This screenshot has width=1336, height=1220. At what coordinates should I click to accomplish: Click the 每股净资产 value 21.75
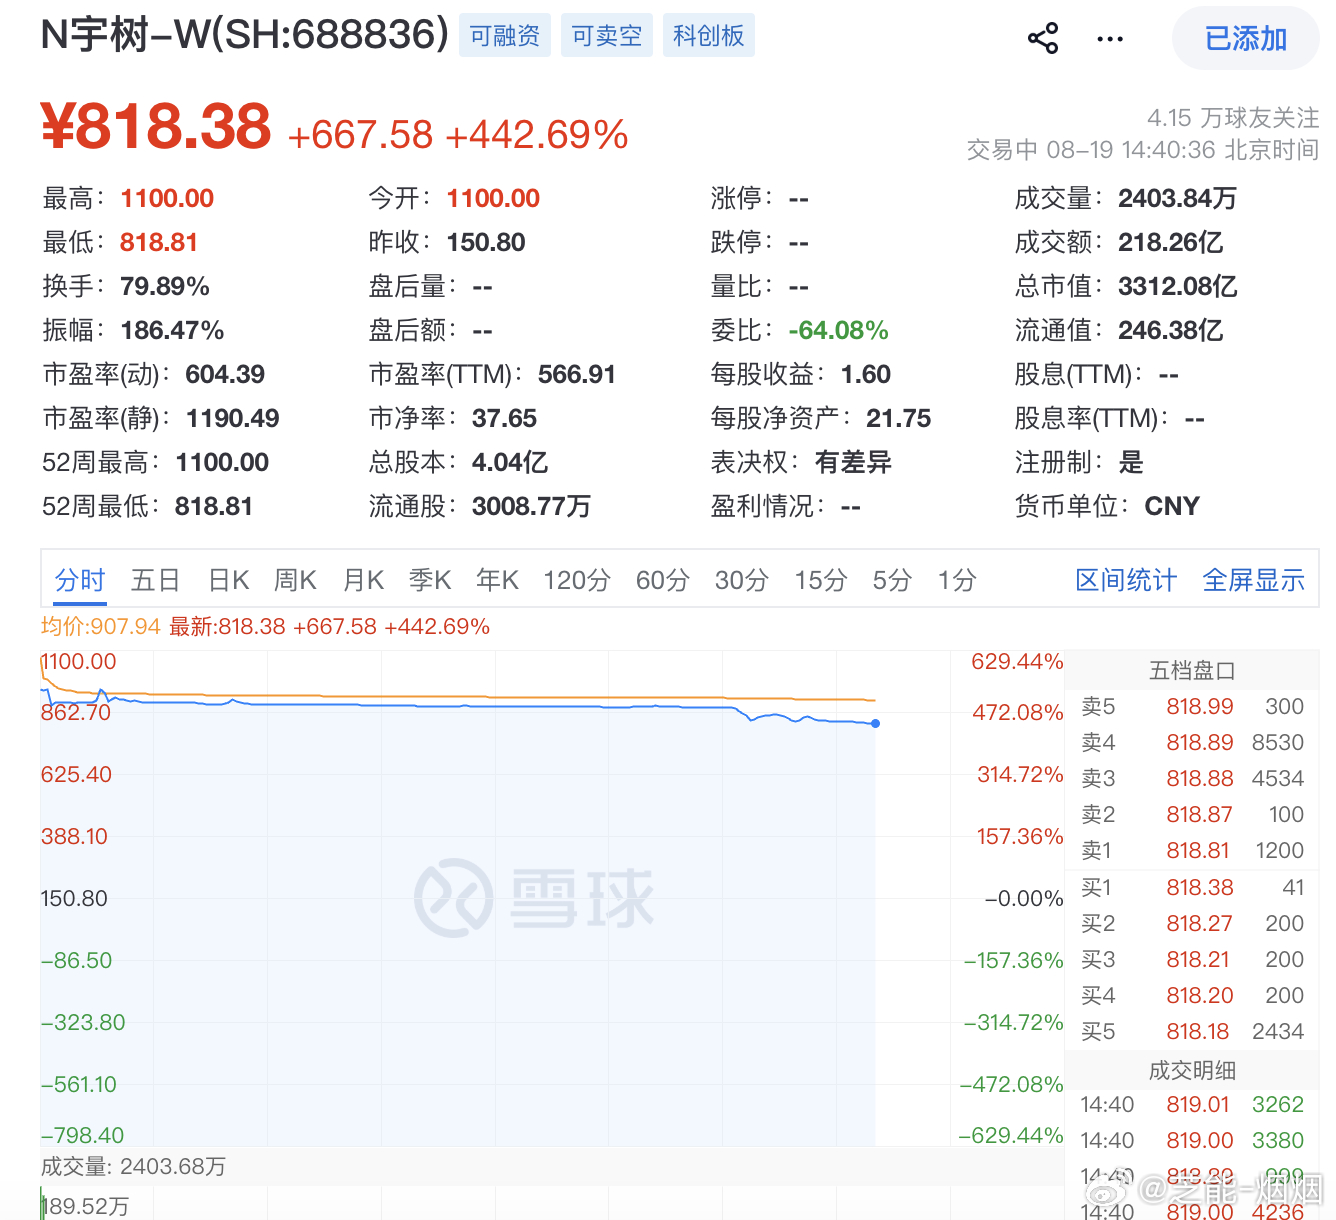tap(899, 418)
